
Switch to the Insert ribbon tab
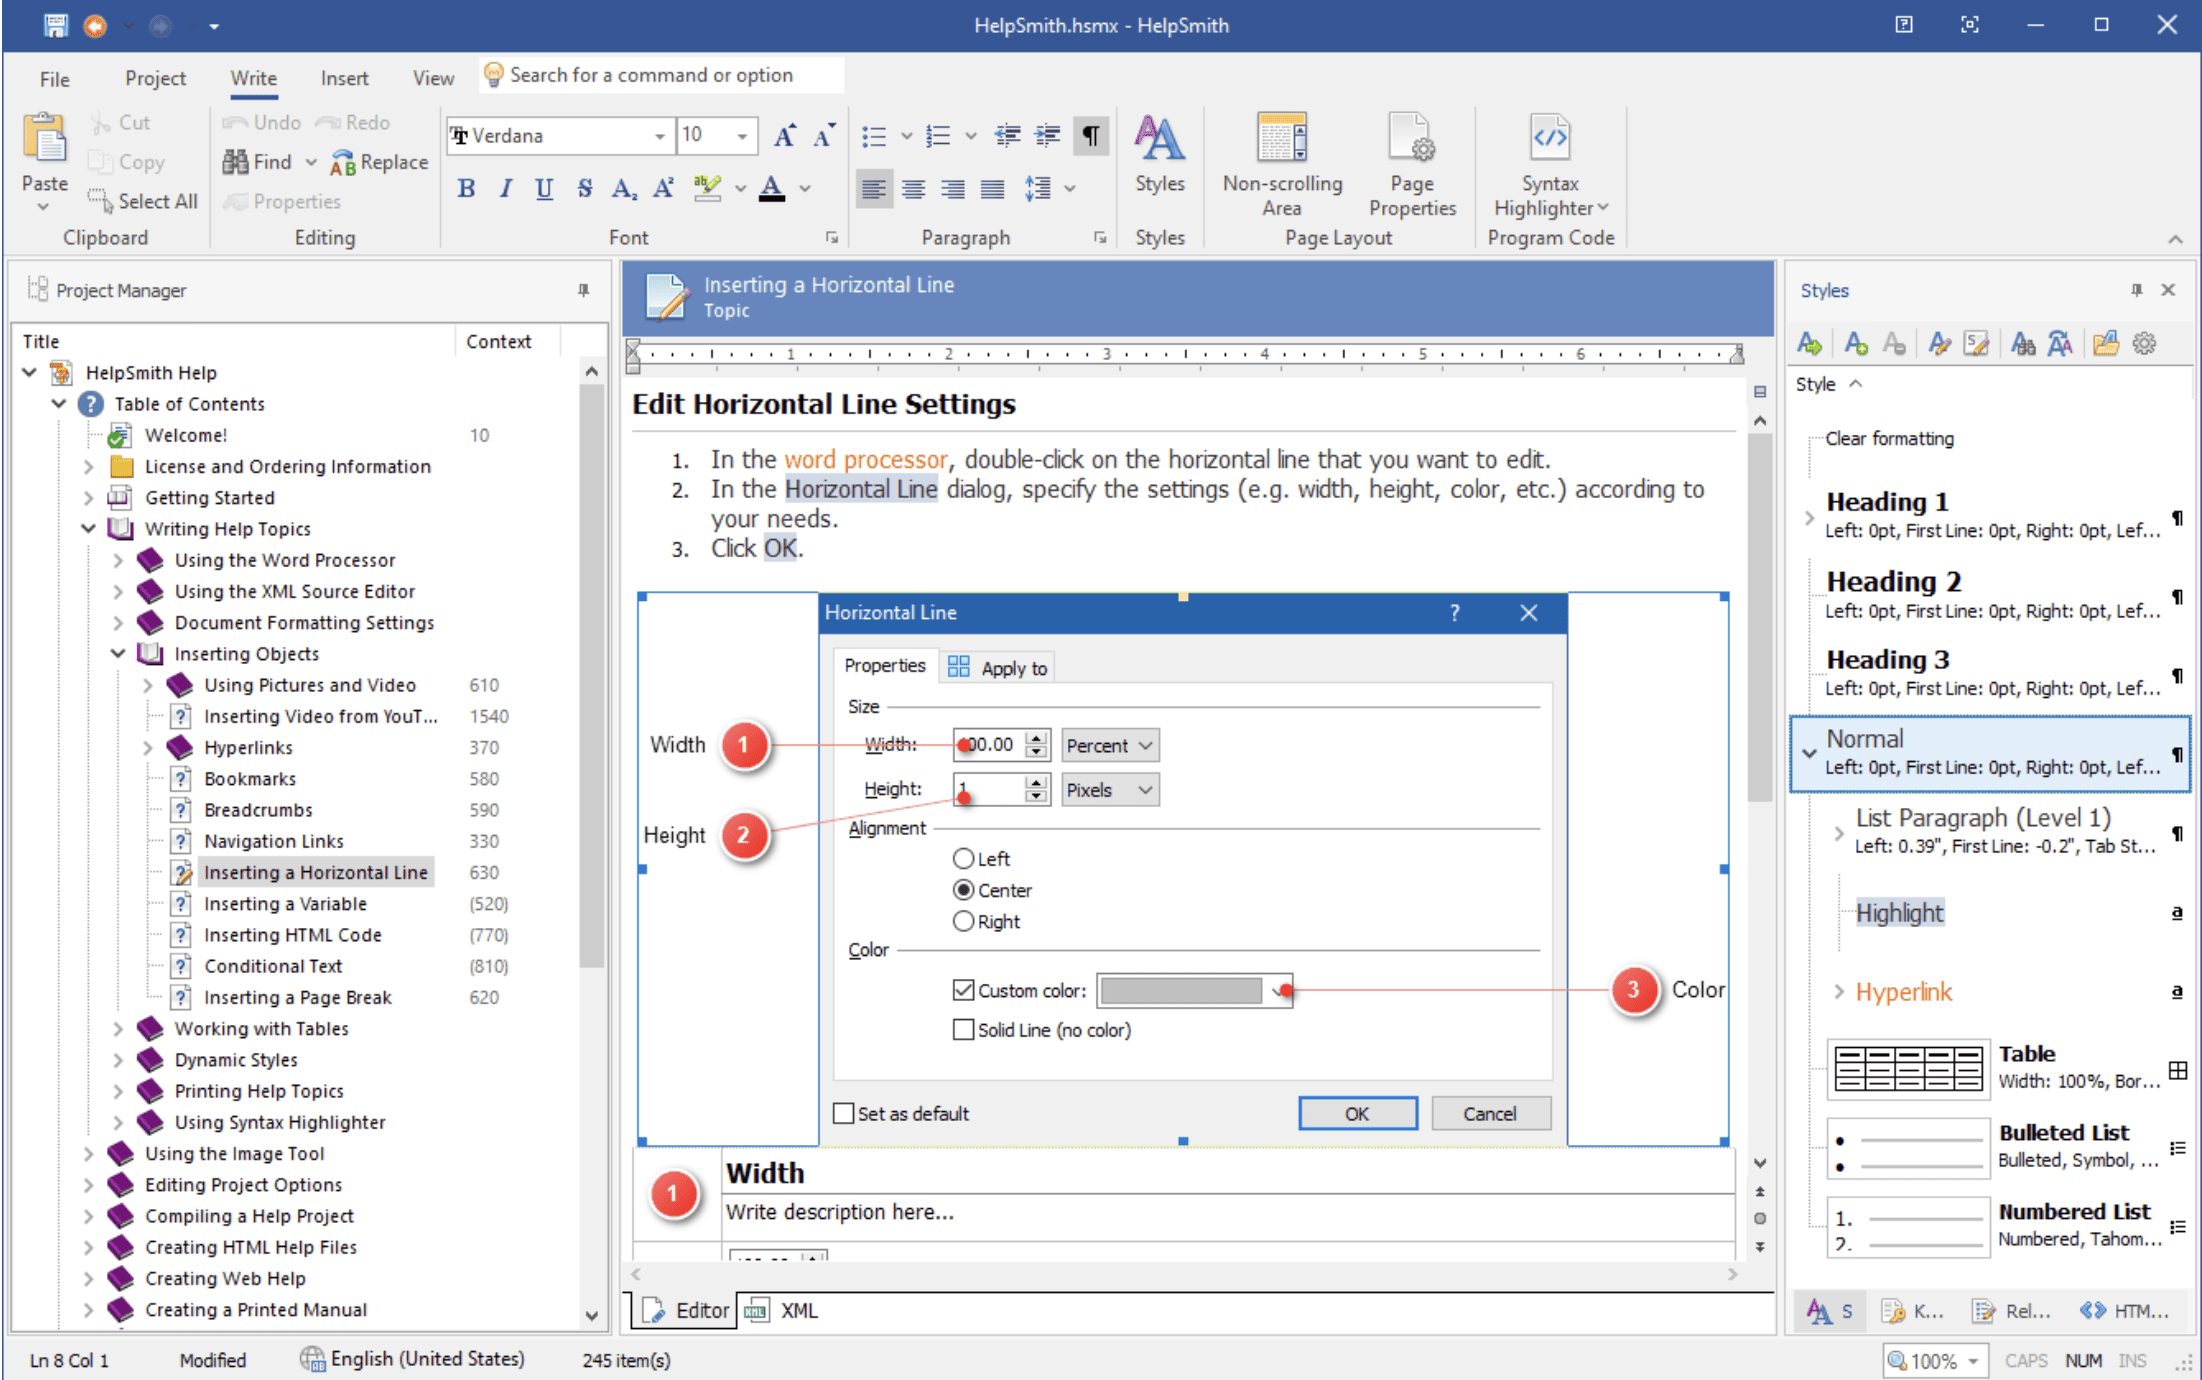tap(344, 78)
